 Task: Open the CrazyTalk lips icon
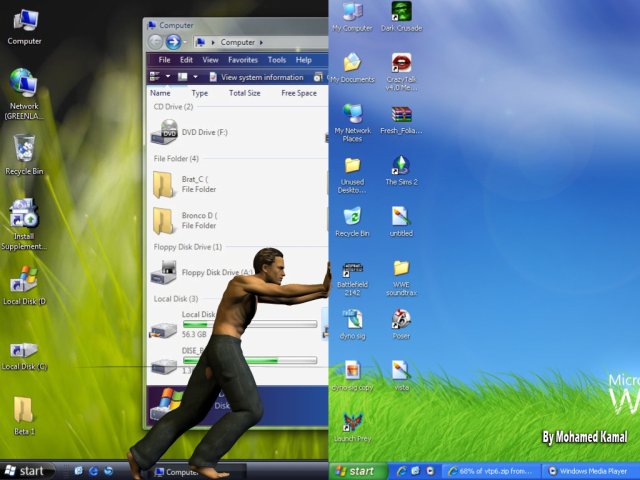tap(401, 72)
